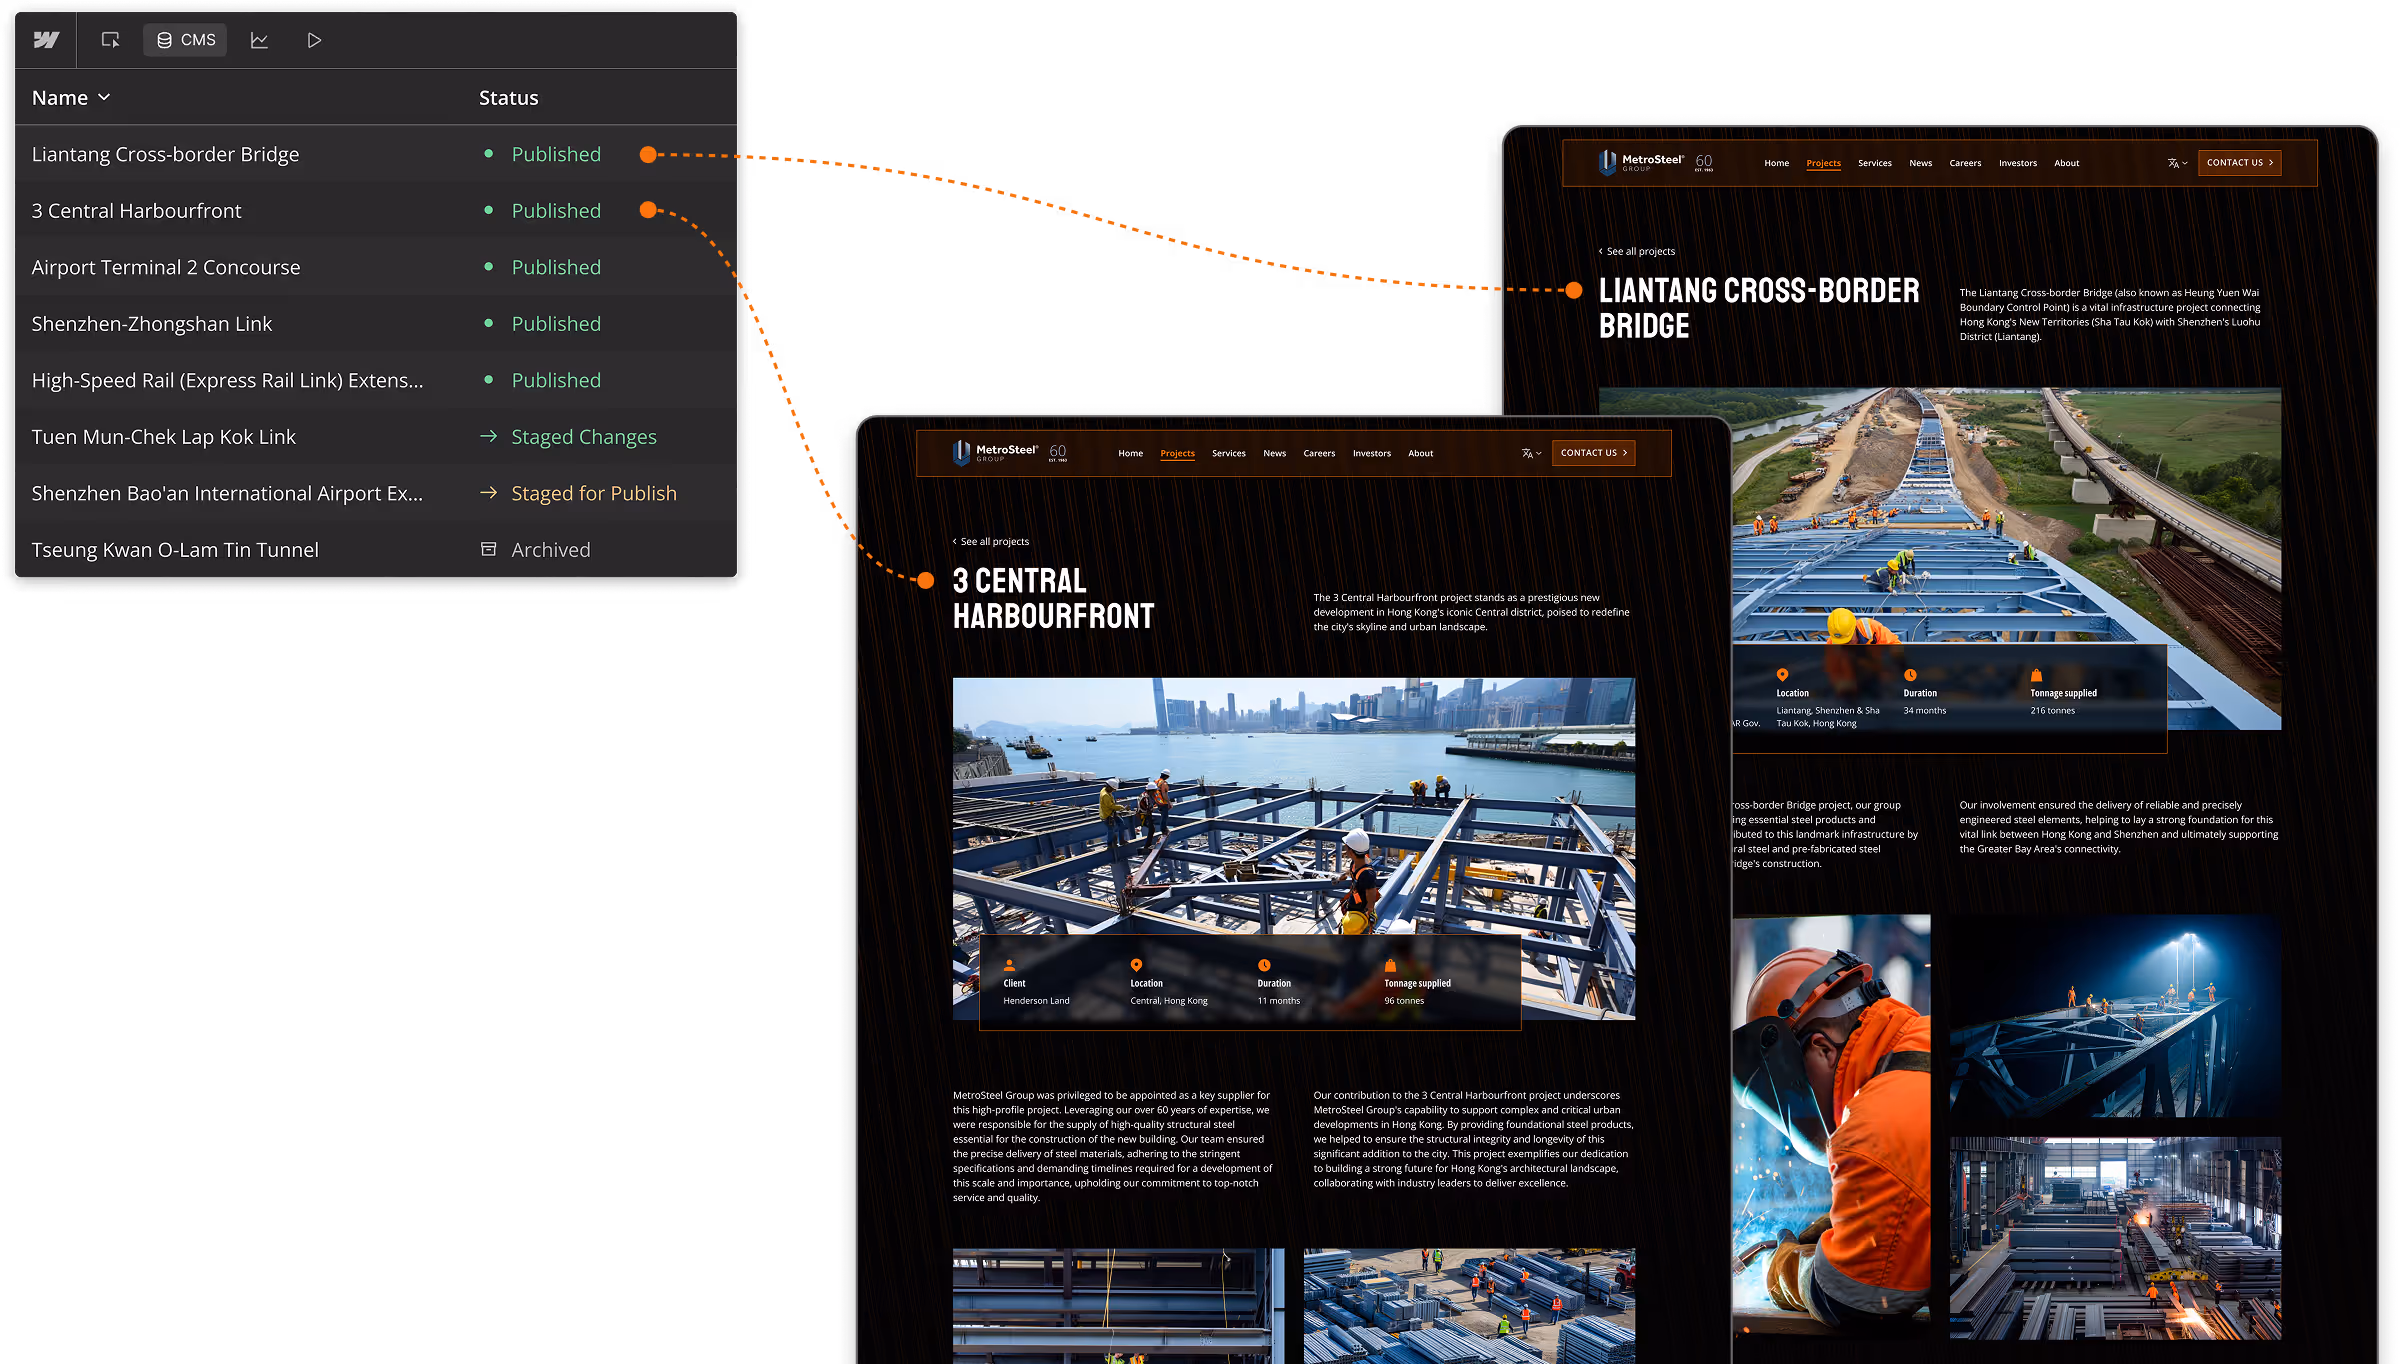The height and width of the screenshot is (1364, 2400).
Task: Open the Webflow logo menu
Action: pos(46,40)
